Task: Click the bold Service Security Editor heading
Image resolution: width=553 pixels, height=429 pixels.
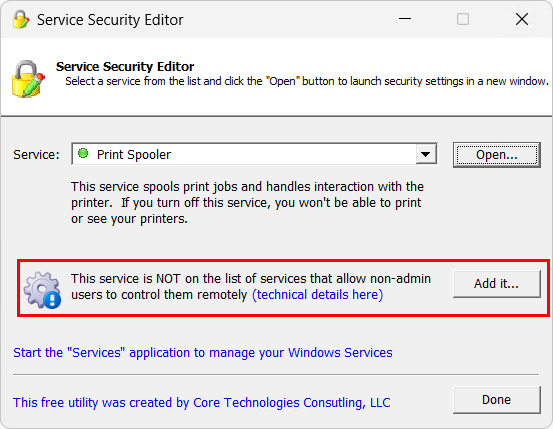Action: pyautogui.click(x=125, y=66)
